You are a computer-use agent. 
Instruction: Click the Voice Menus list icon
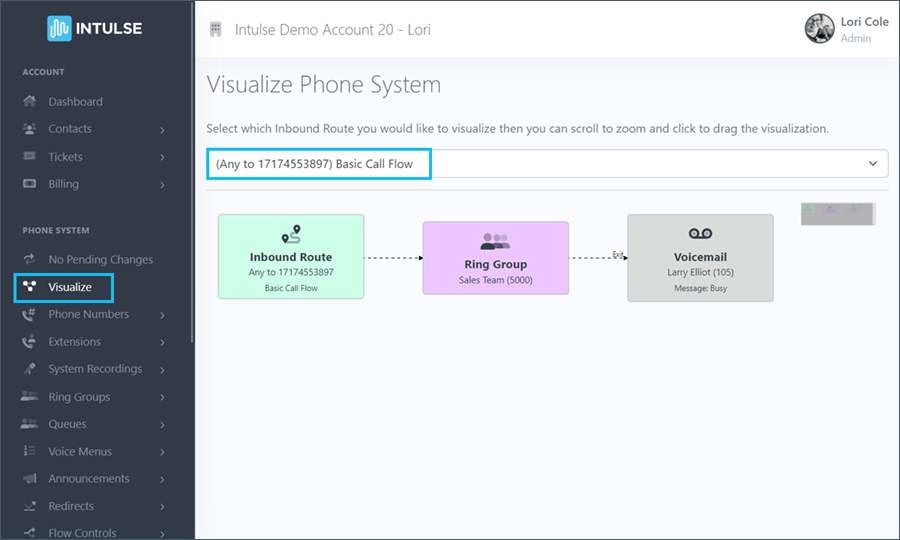(x=29, y=451)
